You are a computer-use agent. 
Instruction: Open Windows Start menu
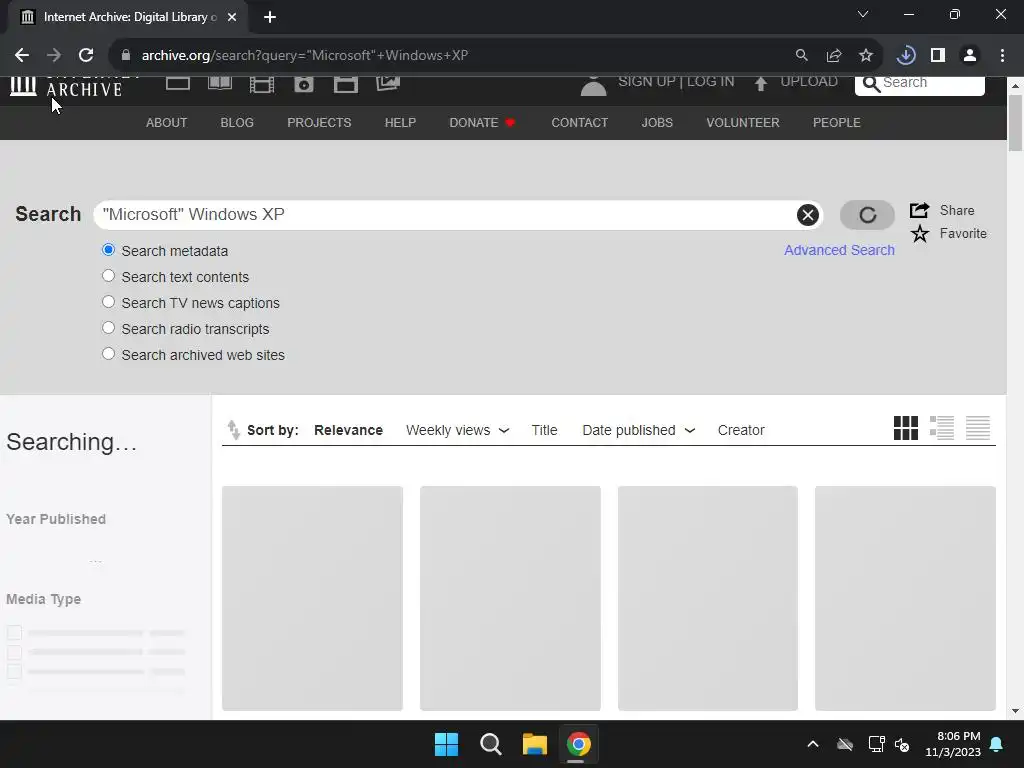447,744
